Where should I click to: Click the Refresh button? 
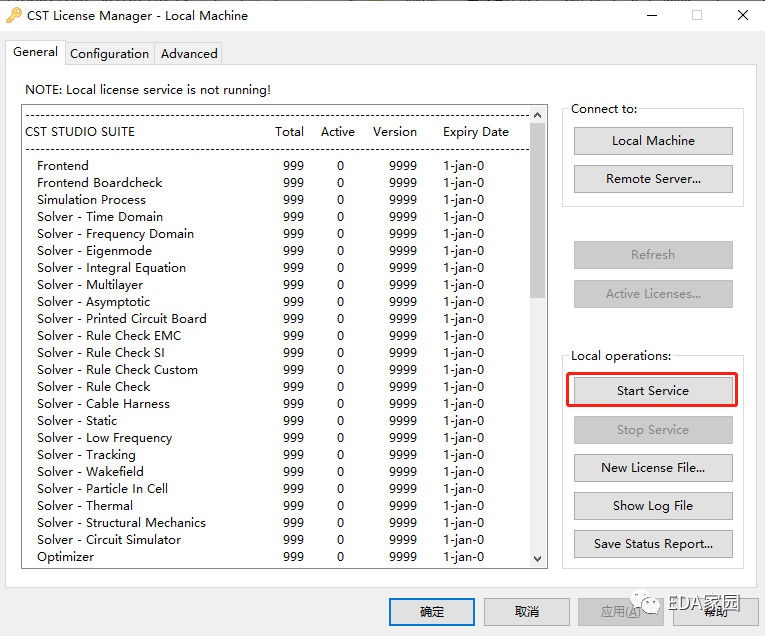pos(653,255)
